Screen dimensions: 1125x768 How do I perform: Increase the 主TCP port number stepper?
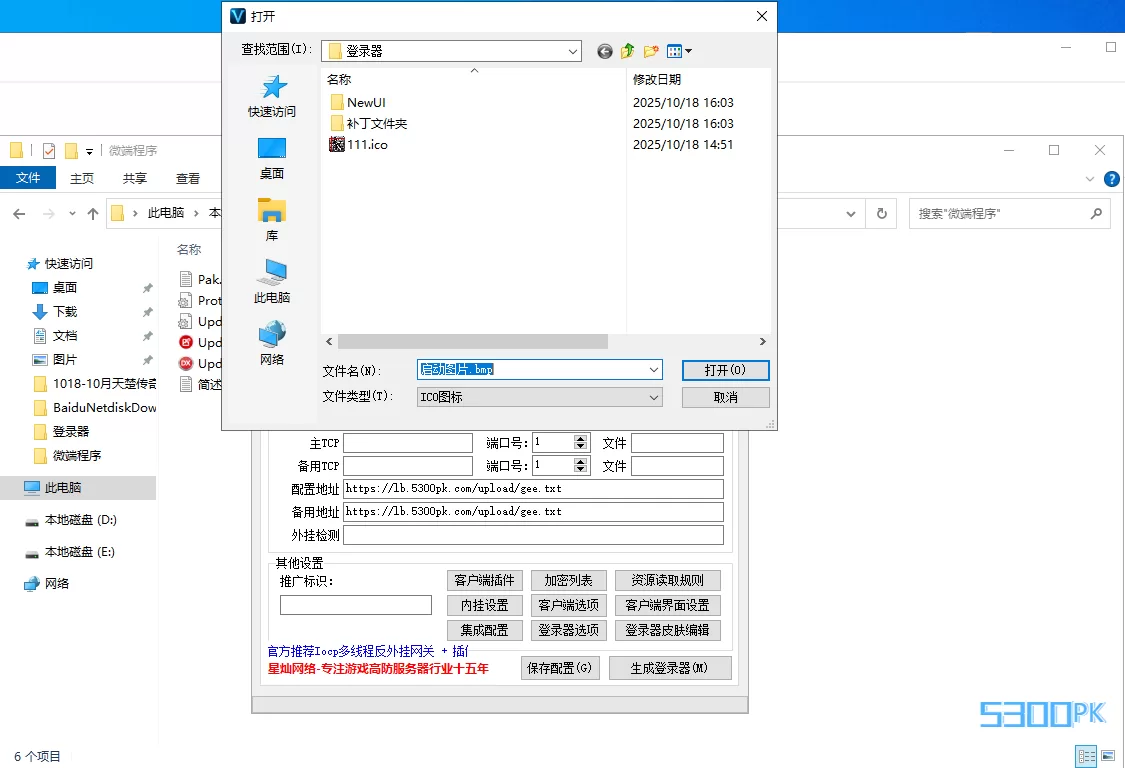click(580, 439)
